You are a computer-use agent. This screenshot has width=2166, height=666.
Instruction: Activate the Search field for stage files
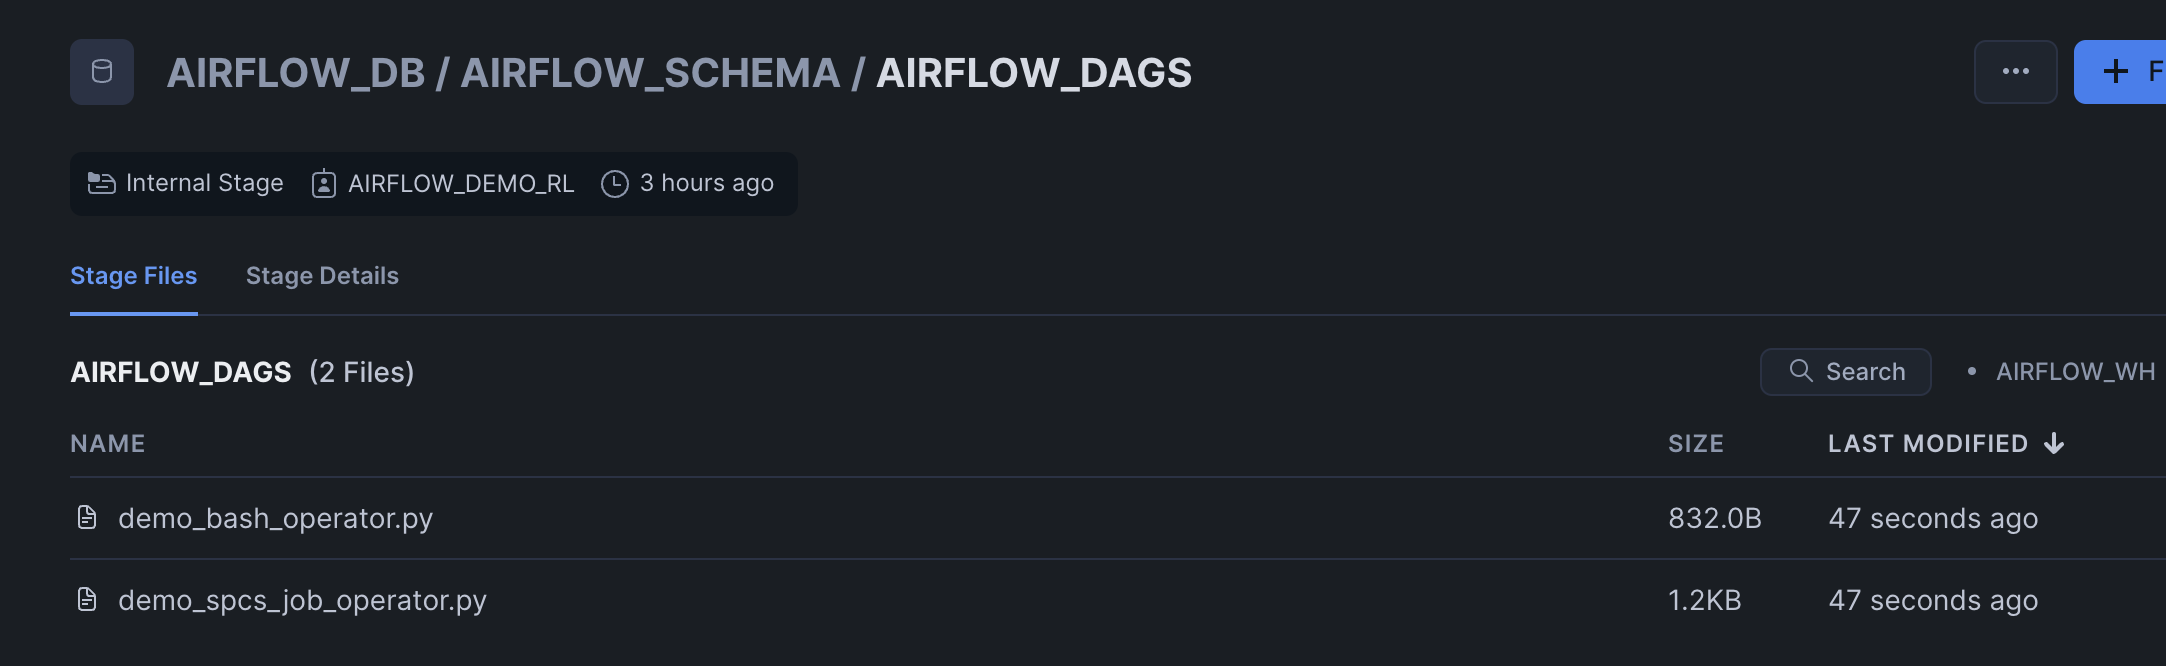point(1845,371)
